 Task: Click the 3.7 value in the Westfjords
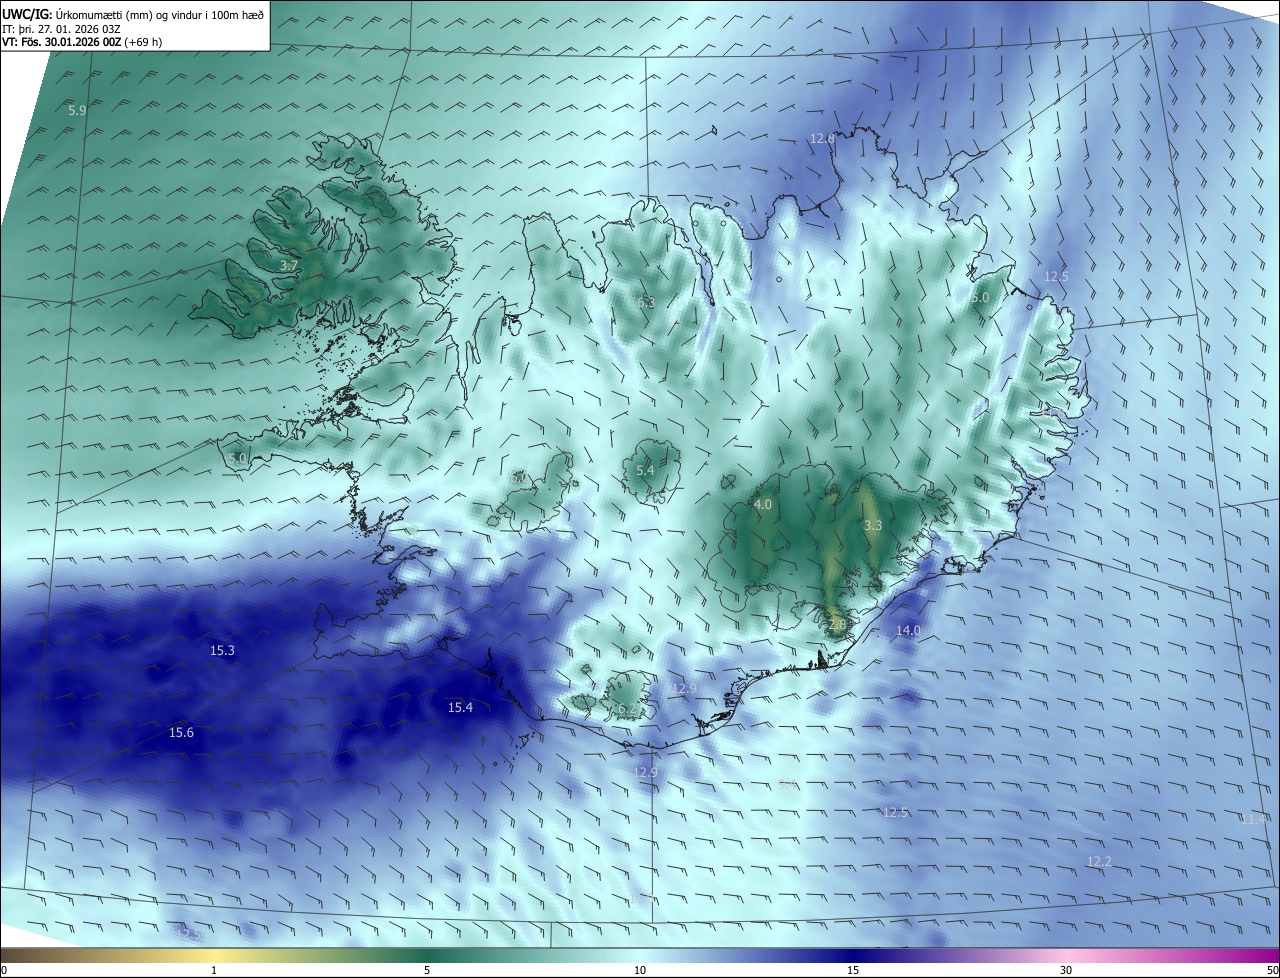coord(288,266)
